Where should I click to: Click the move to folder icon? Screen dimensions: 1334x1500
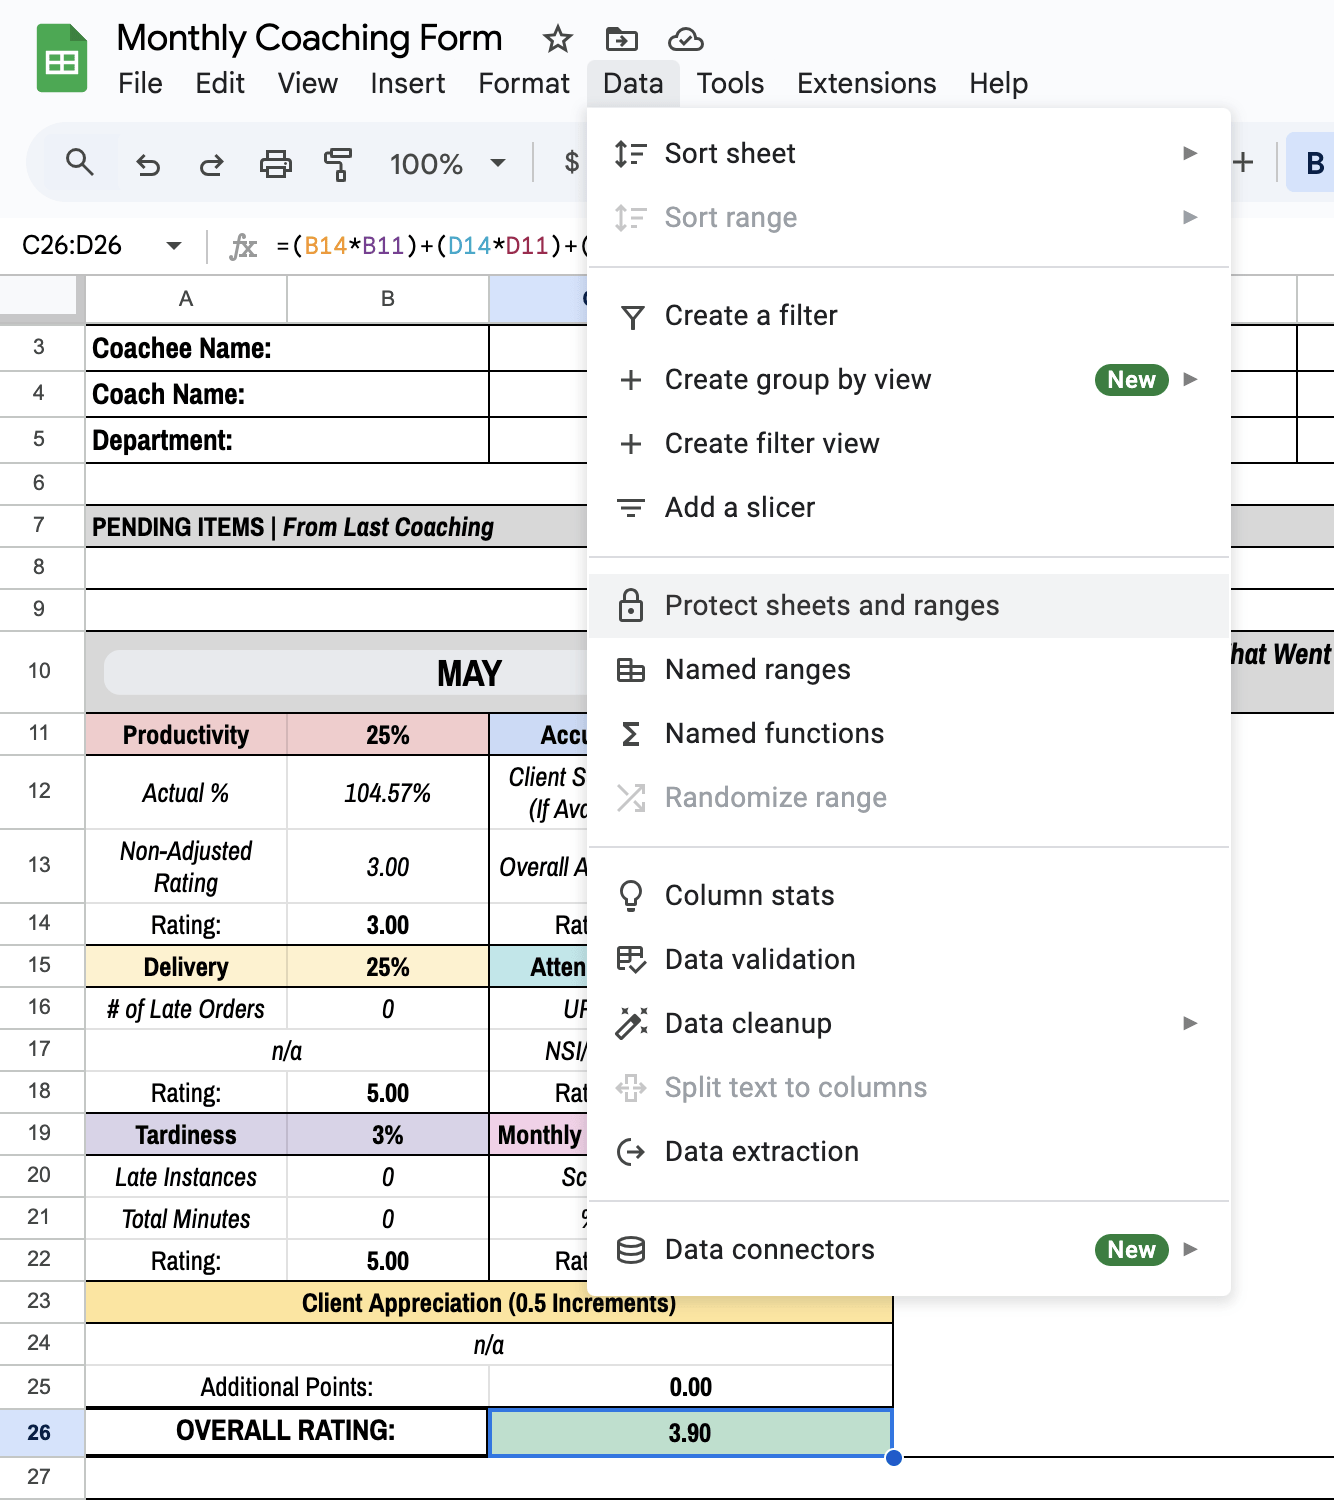click(x=621, y=40)
